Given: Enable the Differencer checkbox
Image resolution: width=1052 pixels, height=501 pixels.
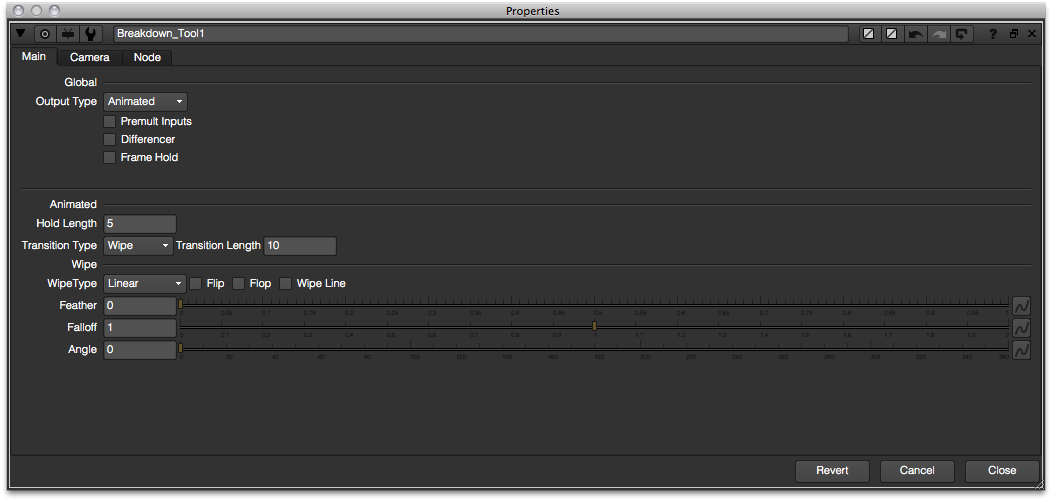Looking at the screenshot, I should point(109,140).
